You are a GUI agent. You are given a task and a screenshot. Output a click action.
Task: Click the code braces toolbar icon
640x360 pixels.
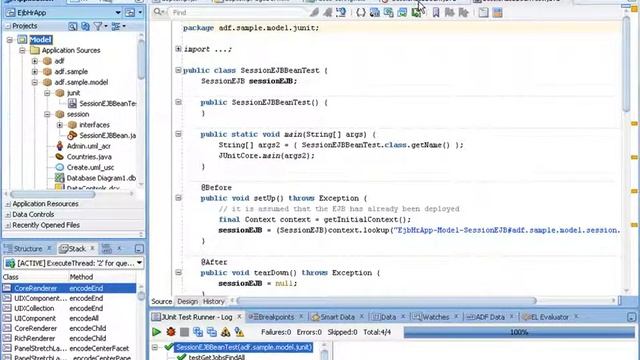tap(361, 13)
